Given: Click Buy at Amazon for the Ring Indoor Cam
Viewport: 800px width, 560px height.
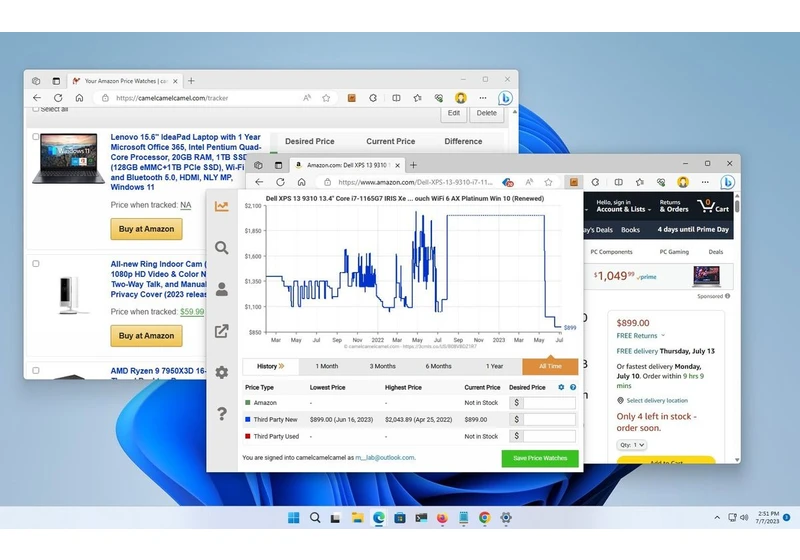Looking at the screenshot, I should click(x=146, y=336).
